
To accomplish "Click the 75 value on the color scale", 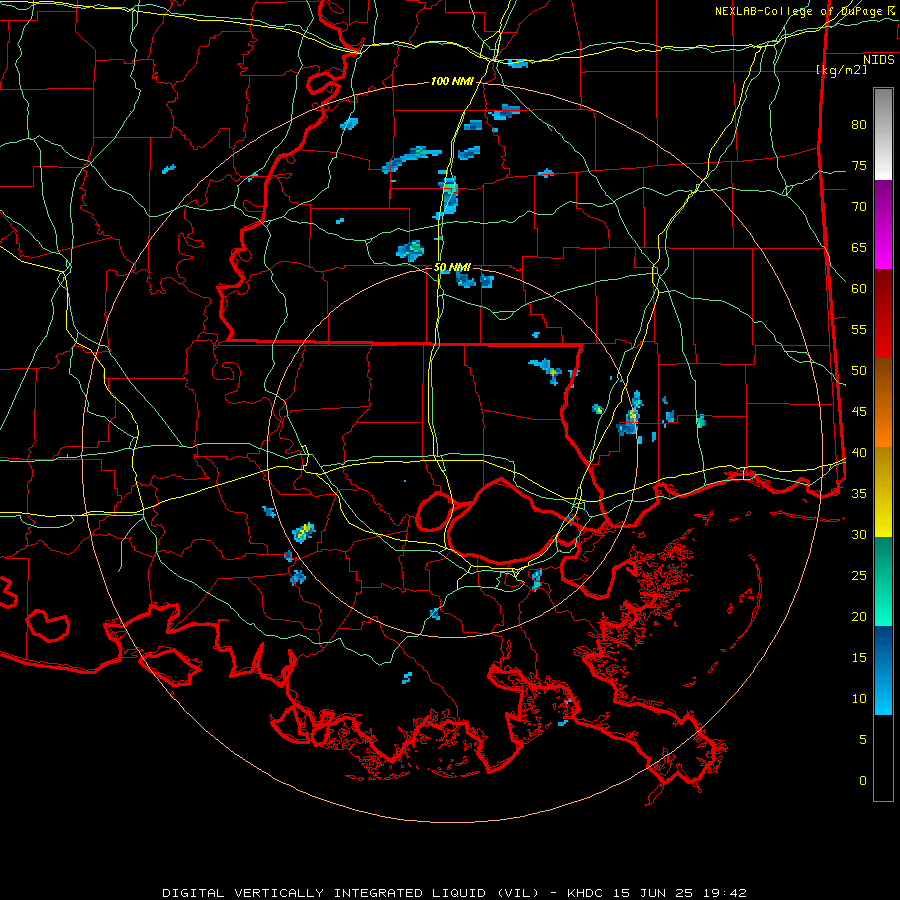I will point(859,166).
